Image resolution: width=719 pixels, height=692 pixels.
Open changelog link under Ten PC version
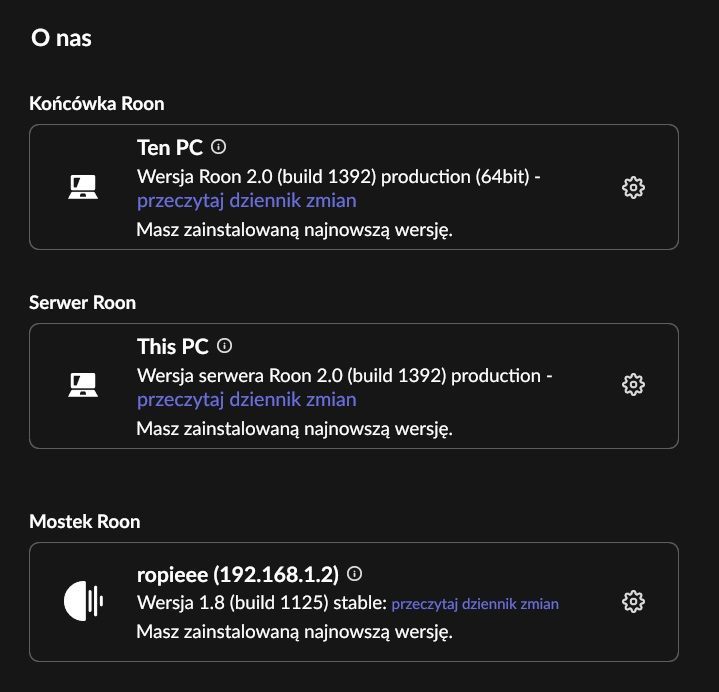247,201
